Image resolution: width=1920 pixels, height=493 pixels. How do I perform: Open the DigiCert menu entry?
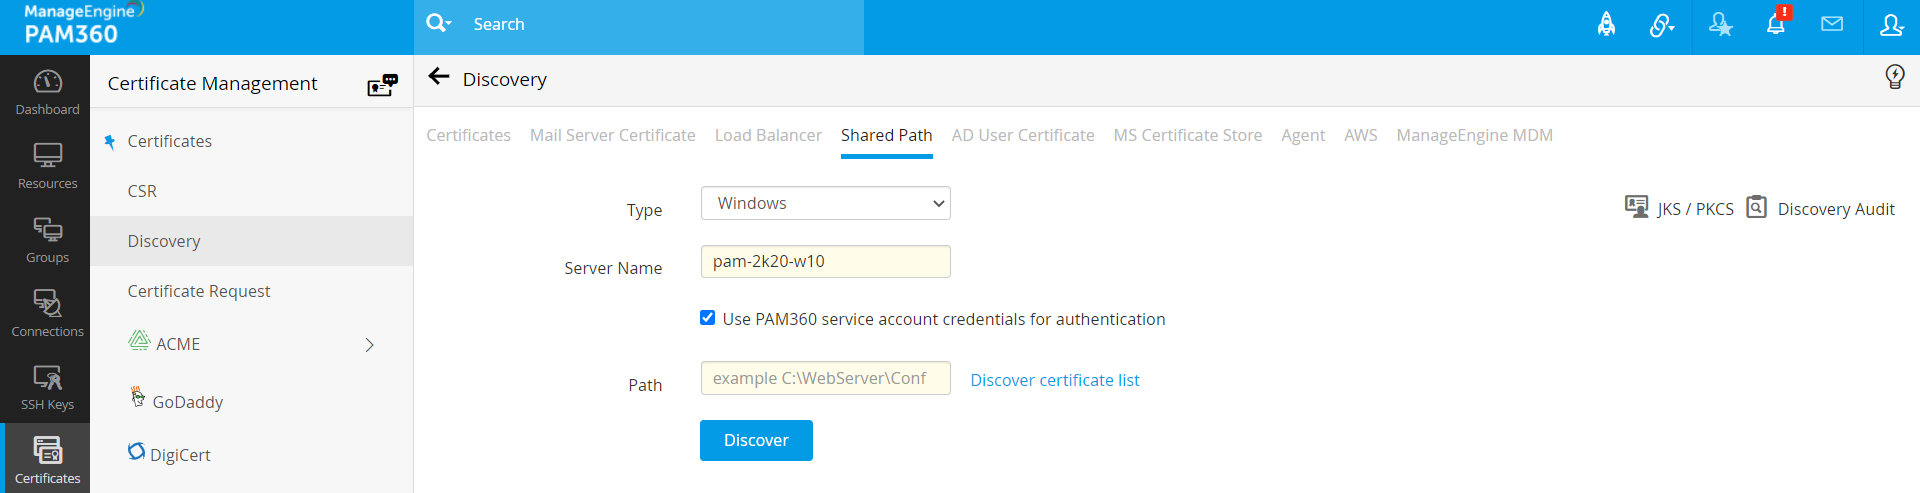[x=180, y=455]
